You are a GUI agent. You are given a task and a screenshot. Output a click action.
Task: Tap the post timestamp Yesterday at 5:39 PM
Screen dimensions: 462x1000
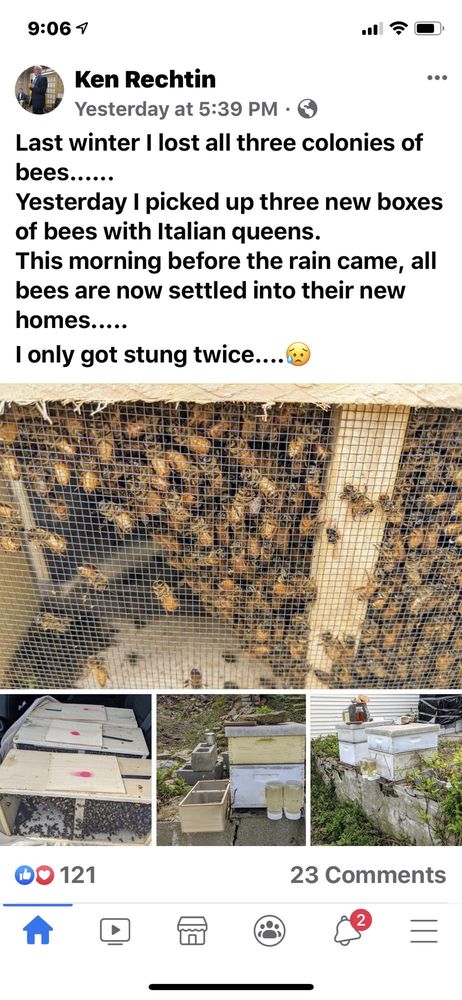tap(176, 110)
